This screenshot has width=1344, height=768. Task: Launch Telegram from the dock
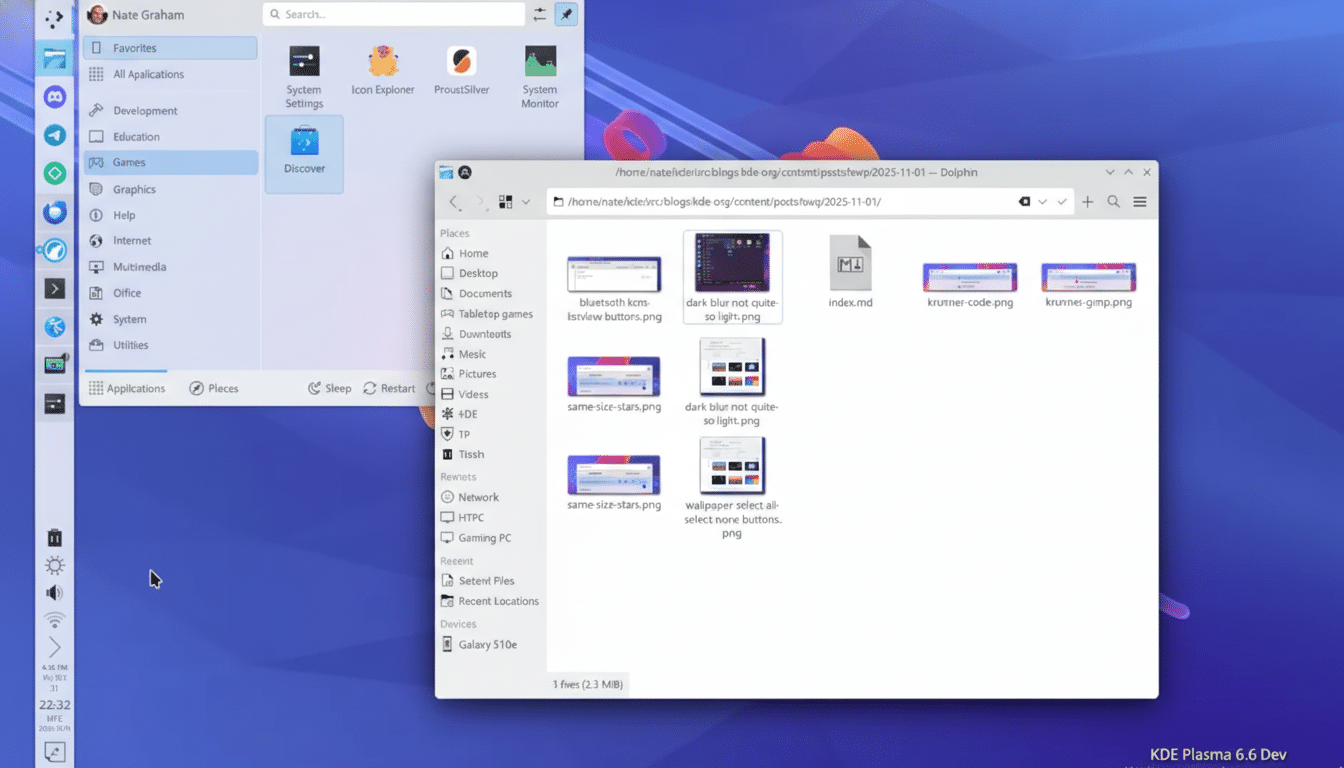(54, 135)
